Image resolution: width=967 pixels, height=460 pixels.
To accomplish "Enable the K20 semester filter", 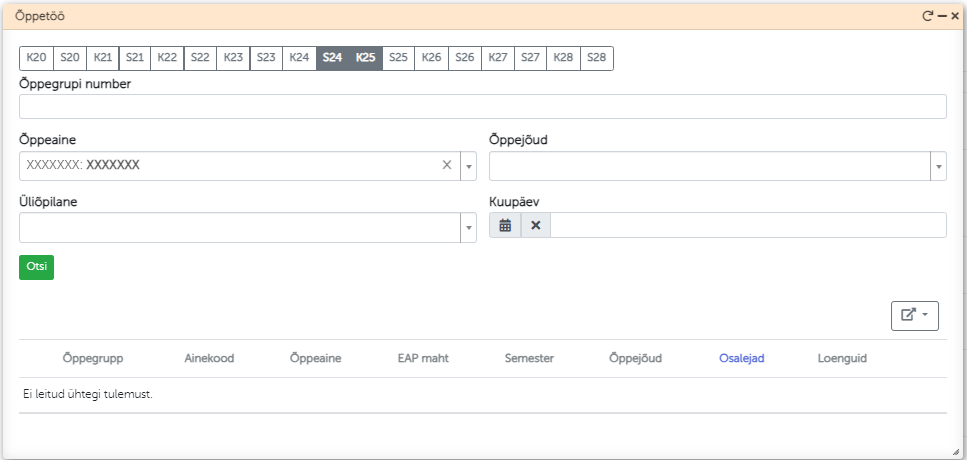I will coord(37,58).
